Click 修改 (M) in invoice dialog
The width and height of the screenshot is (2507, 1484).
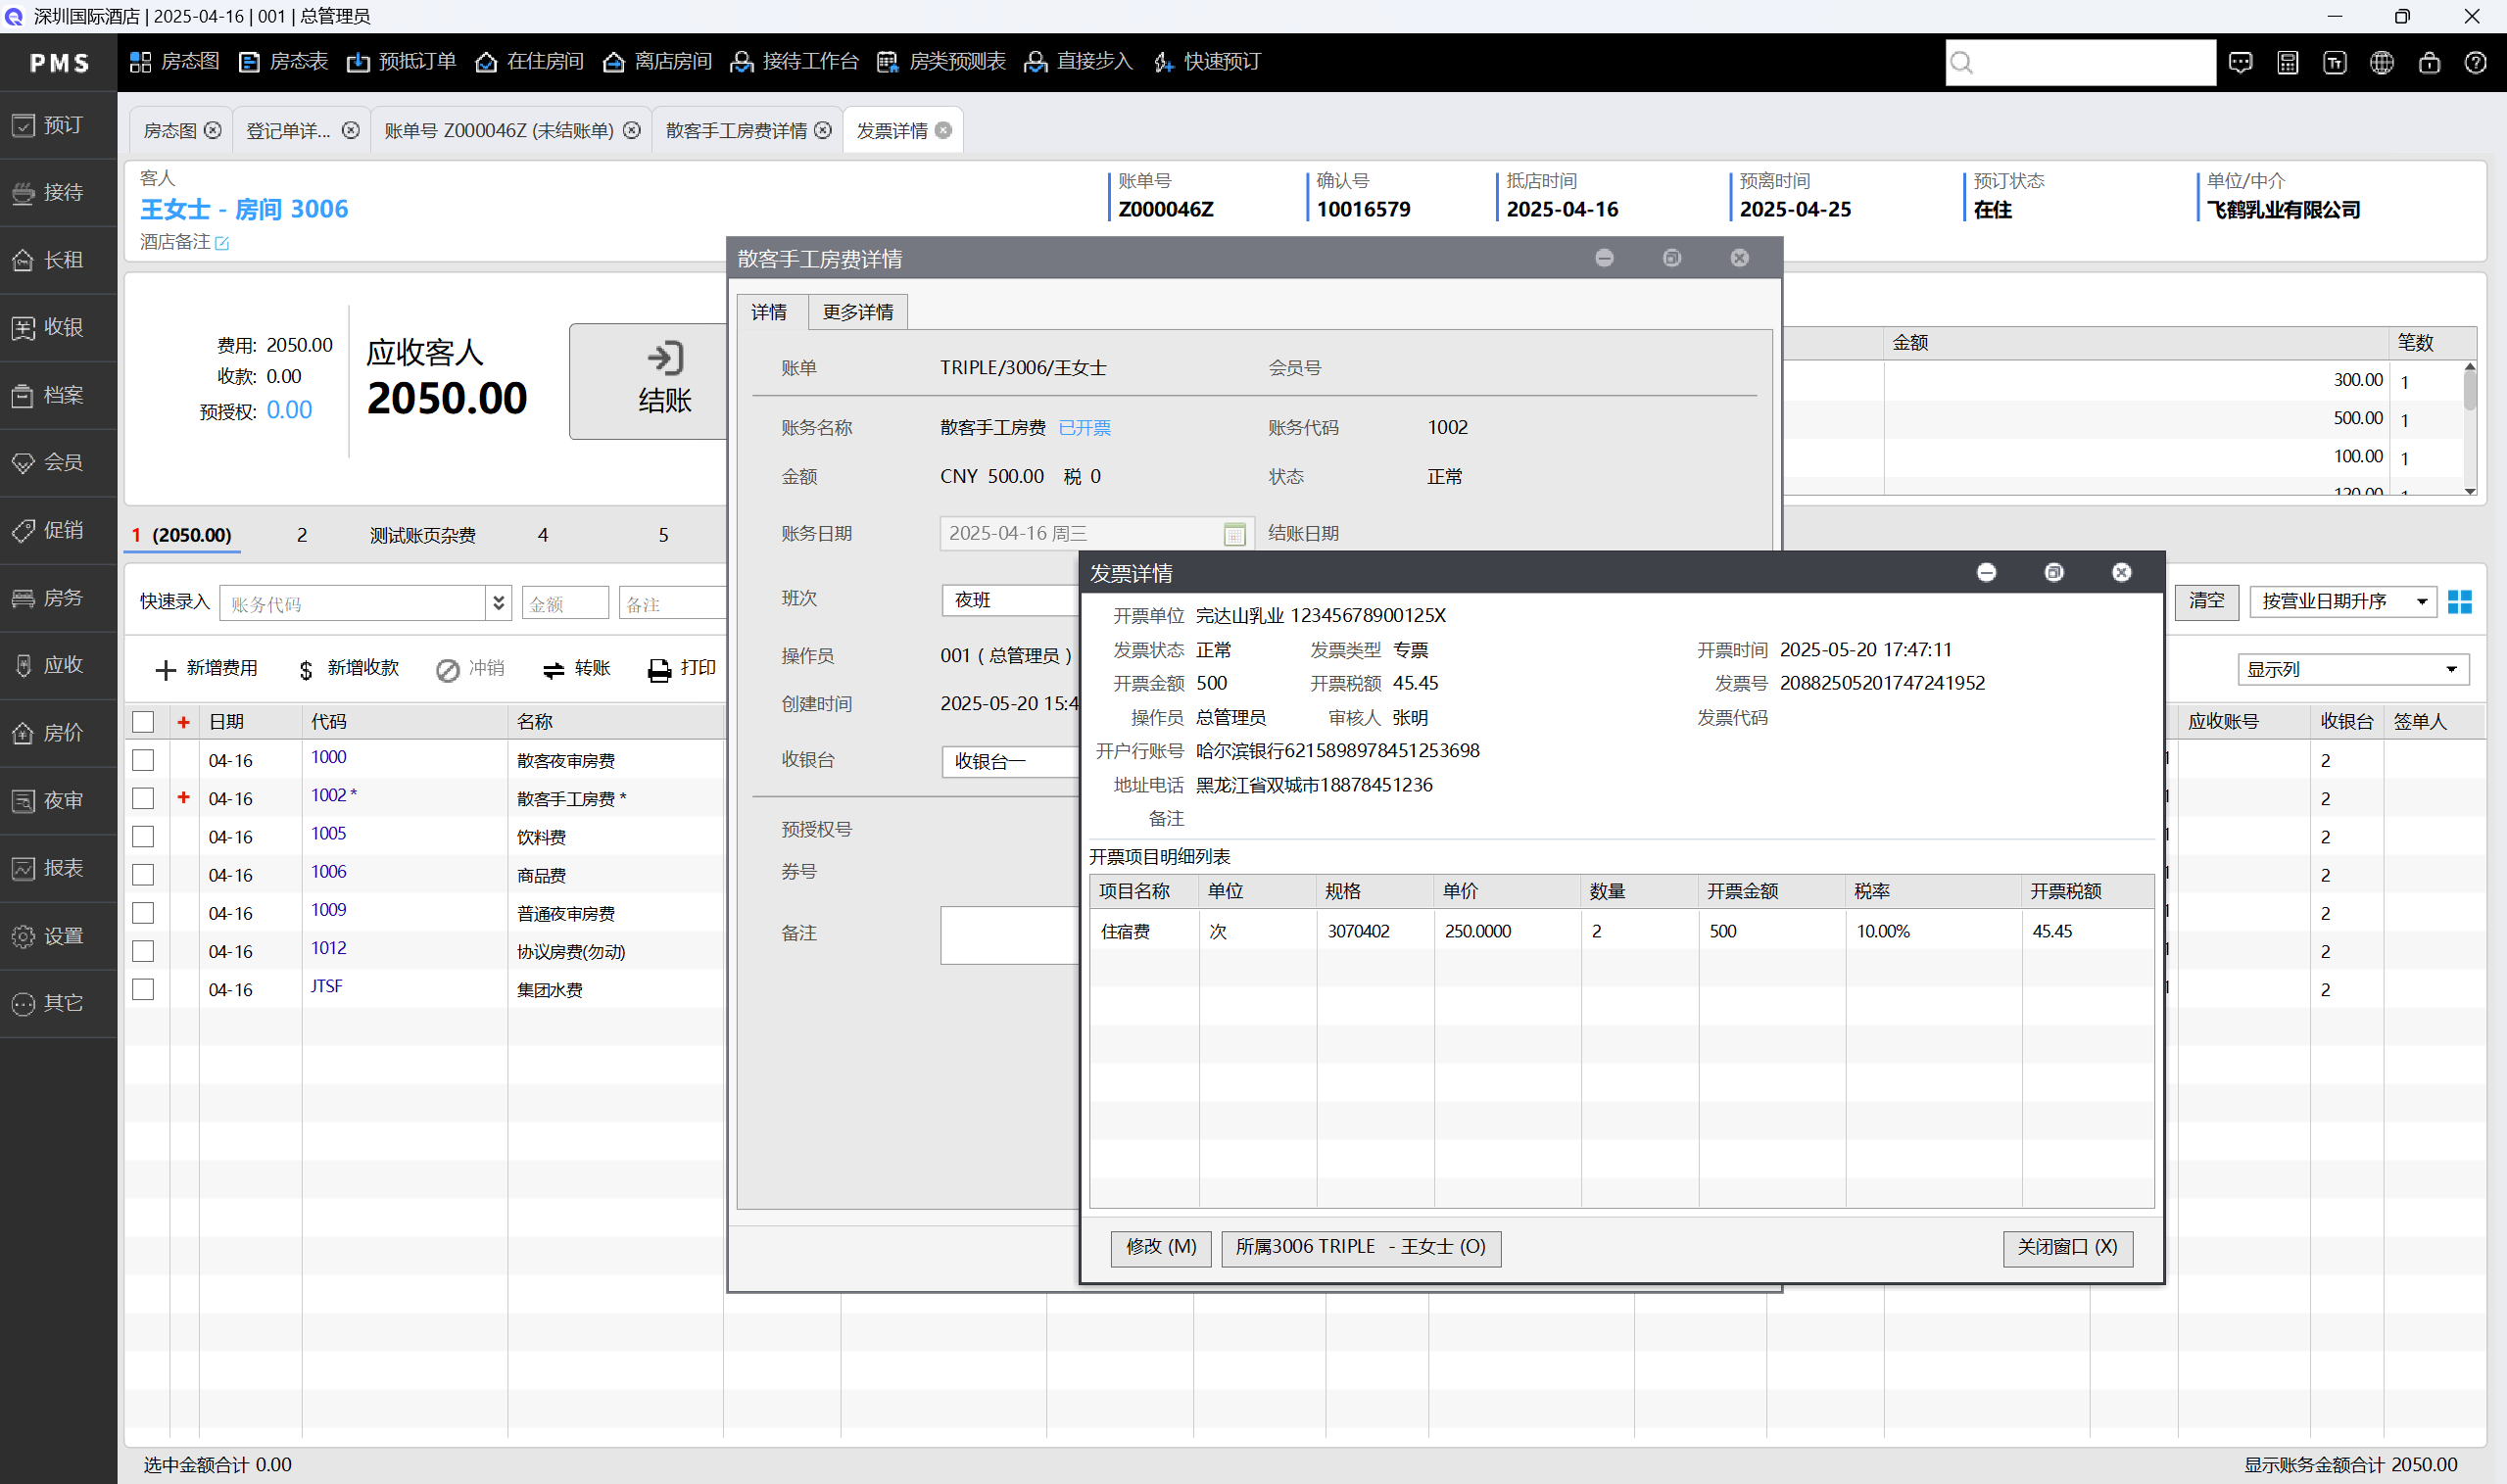tap(1160, 1247)
